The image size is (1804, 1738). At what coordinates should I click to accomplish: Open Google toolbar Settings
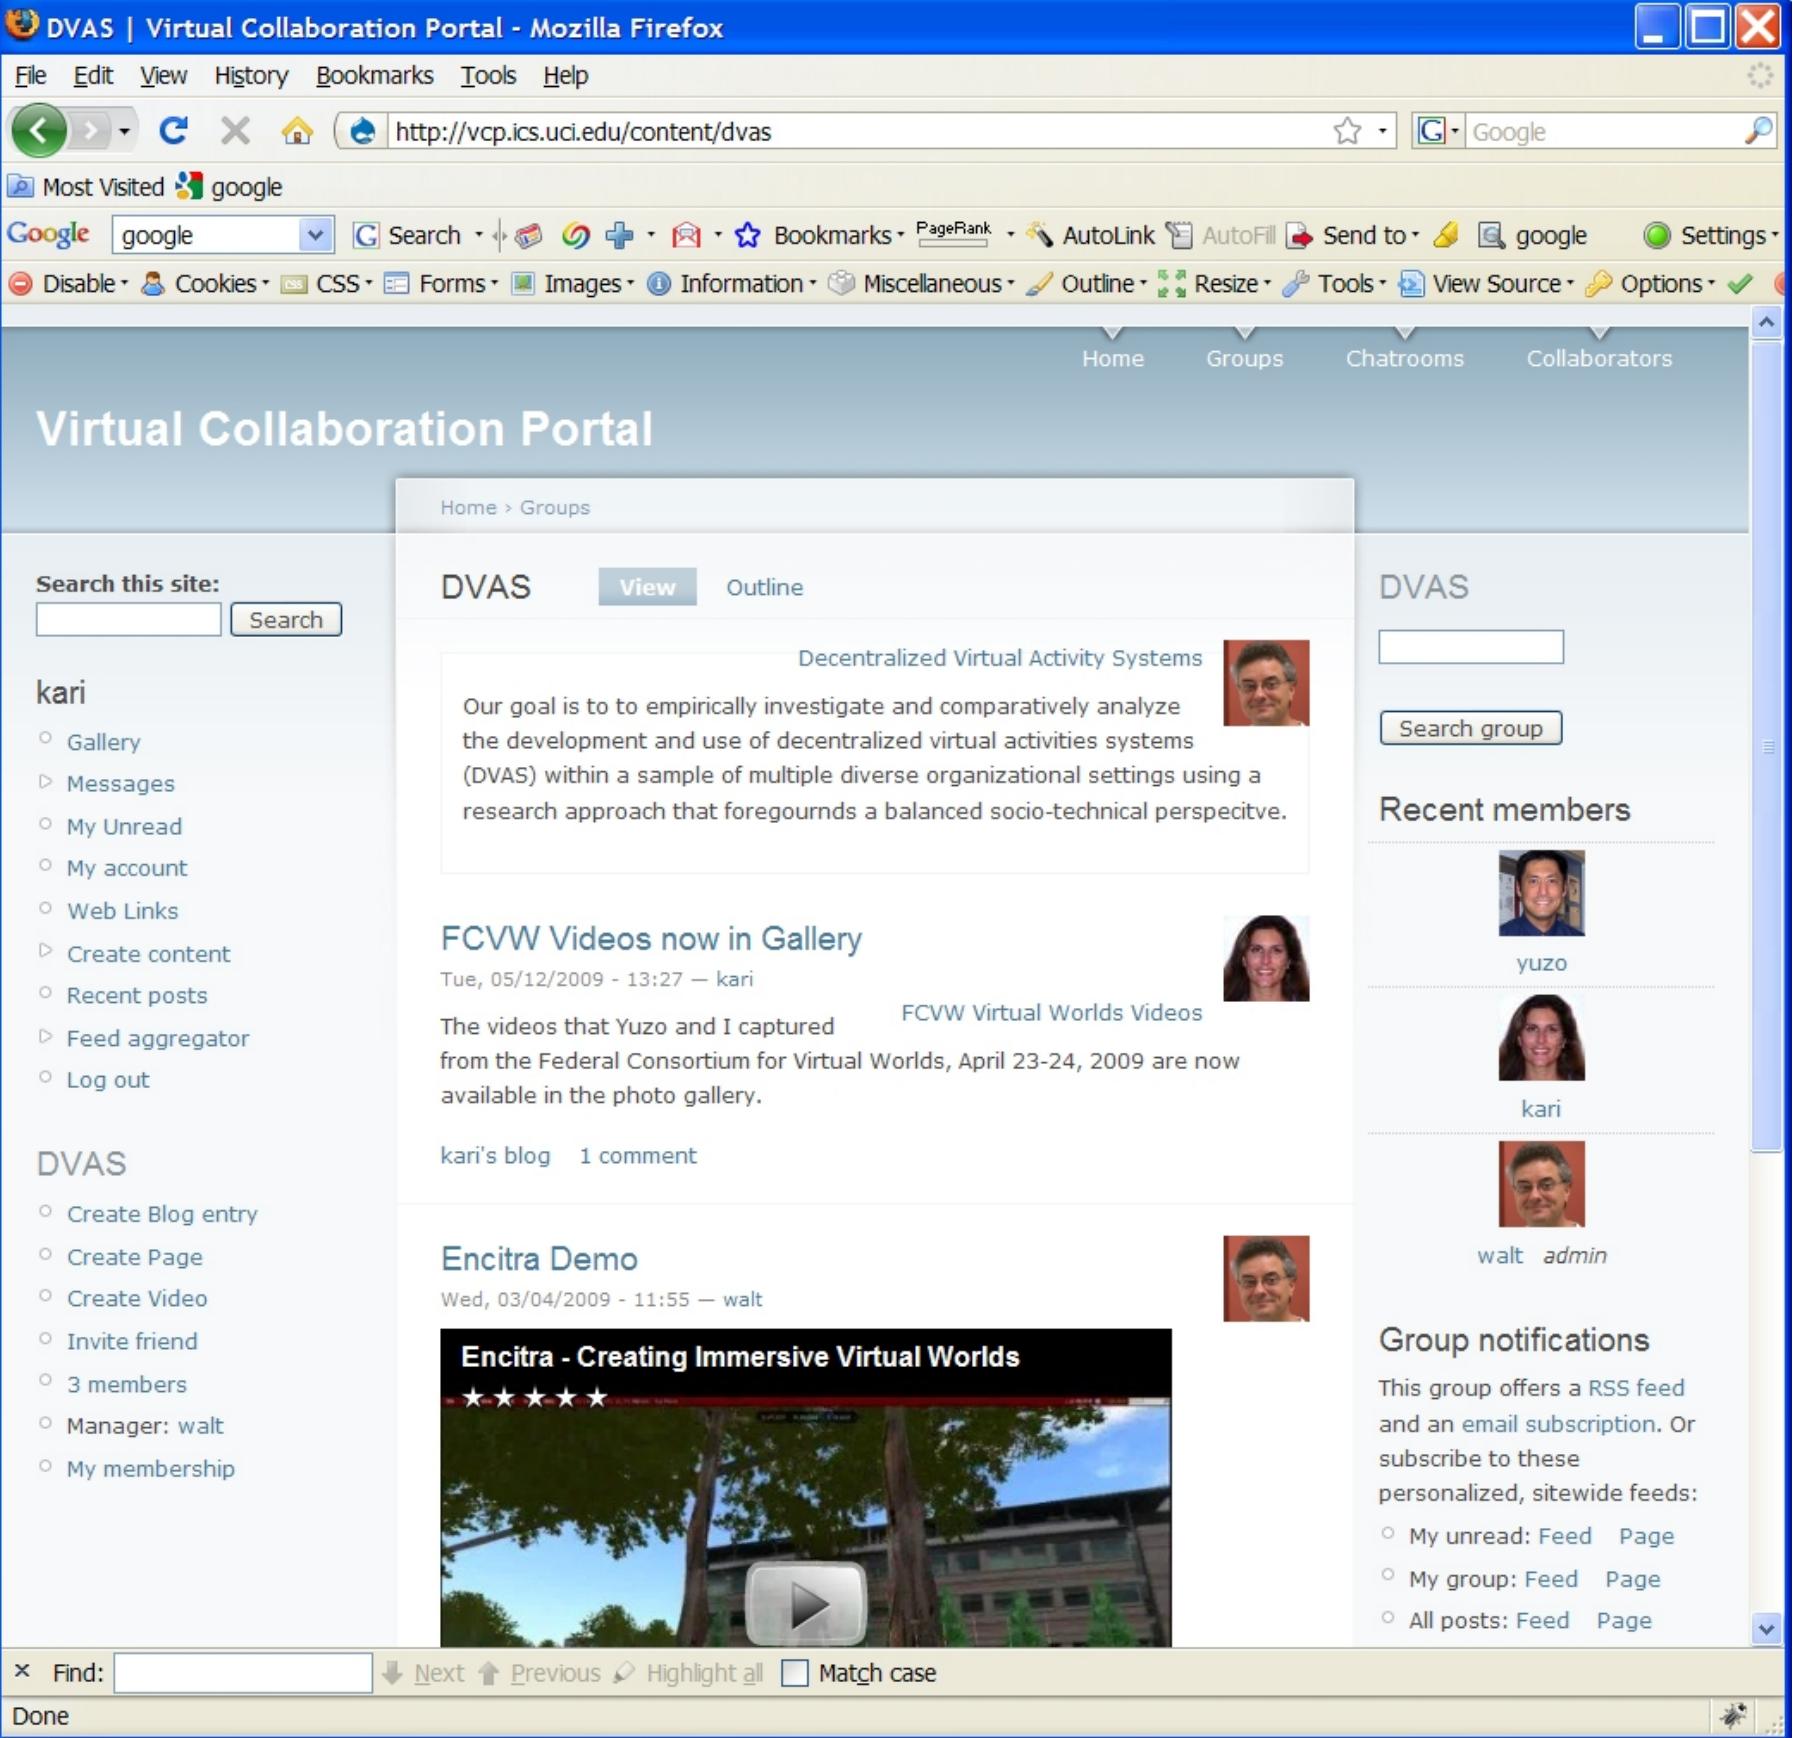(x=1711, y=235)
